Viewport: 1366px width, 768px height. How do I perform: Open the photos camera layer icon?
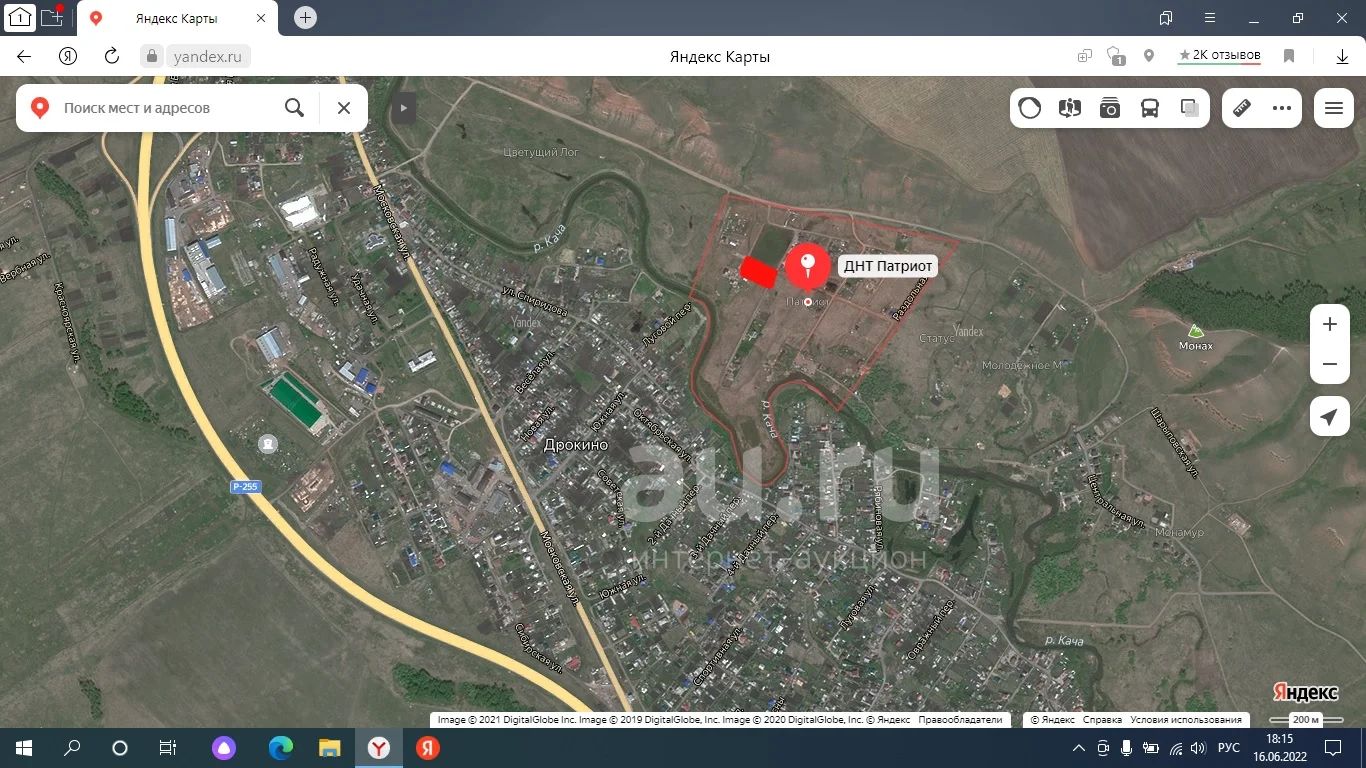[1110, 108]
